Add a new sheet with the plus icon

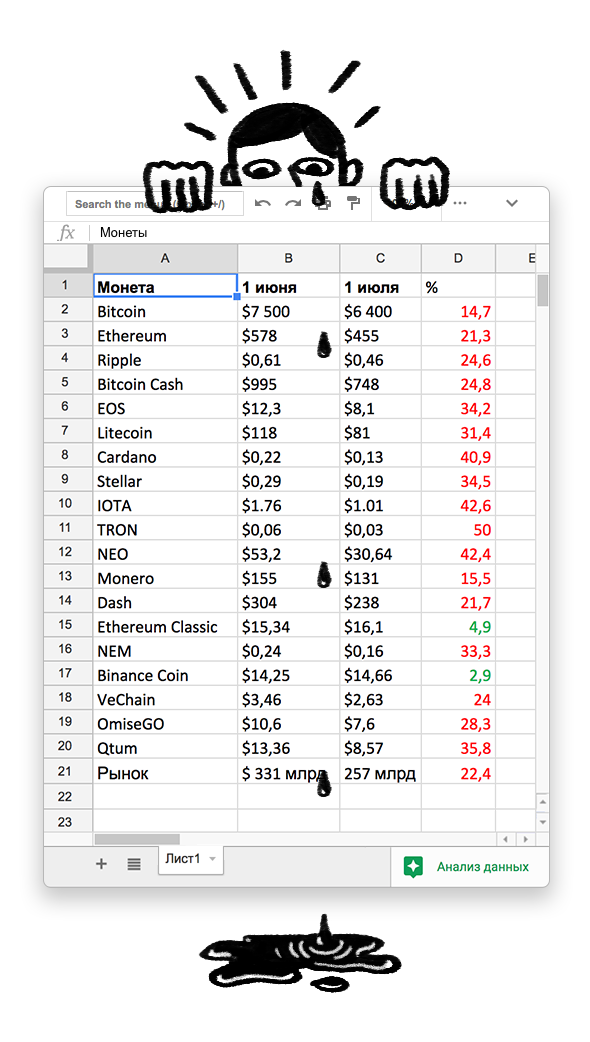[x=101, y=864]
